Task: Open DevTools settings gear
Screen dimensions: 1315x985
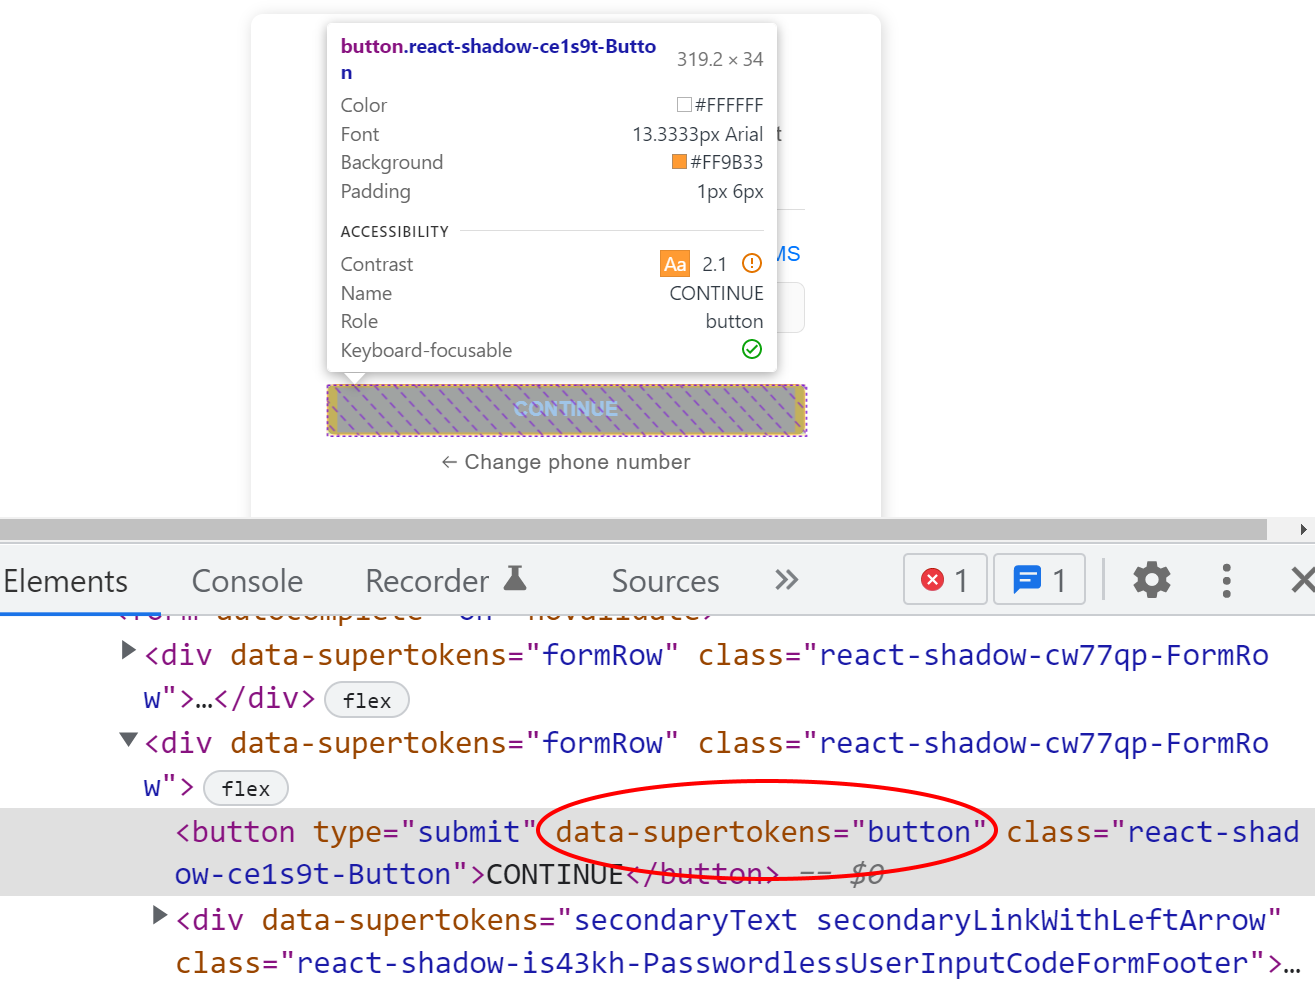Action: point(1151,580)
